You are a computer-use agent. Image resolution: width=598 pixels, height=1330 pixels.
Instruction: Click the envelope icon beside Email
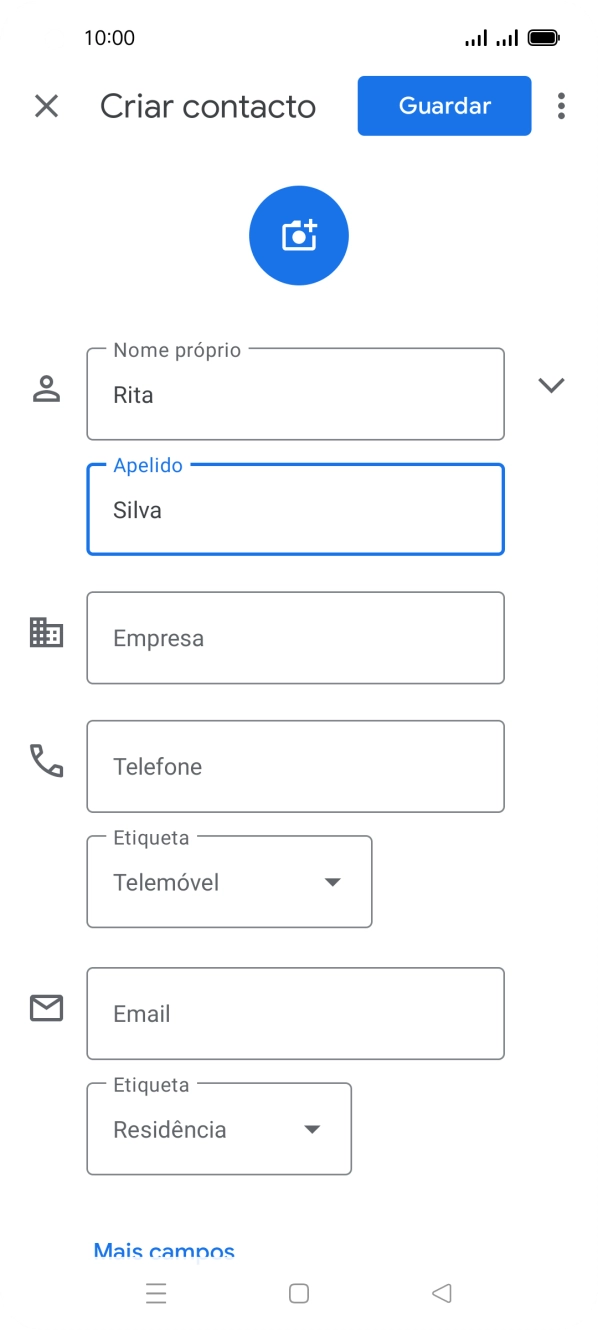[45, 1009]
